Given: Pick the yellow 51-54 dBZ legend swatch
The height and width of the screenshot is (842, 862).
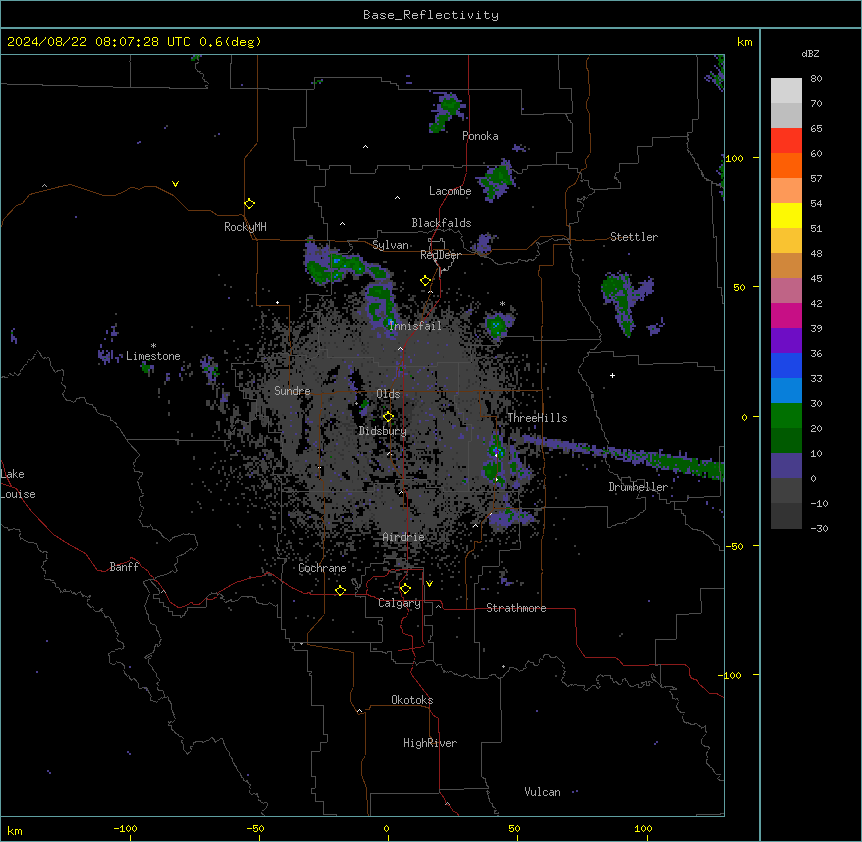Looking at the screenshot, I should 786,215.
